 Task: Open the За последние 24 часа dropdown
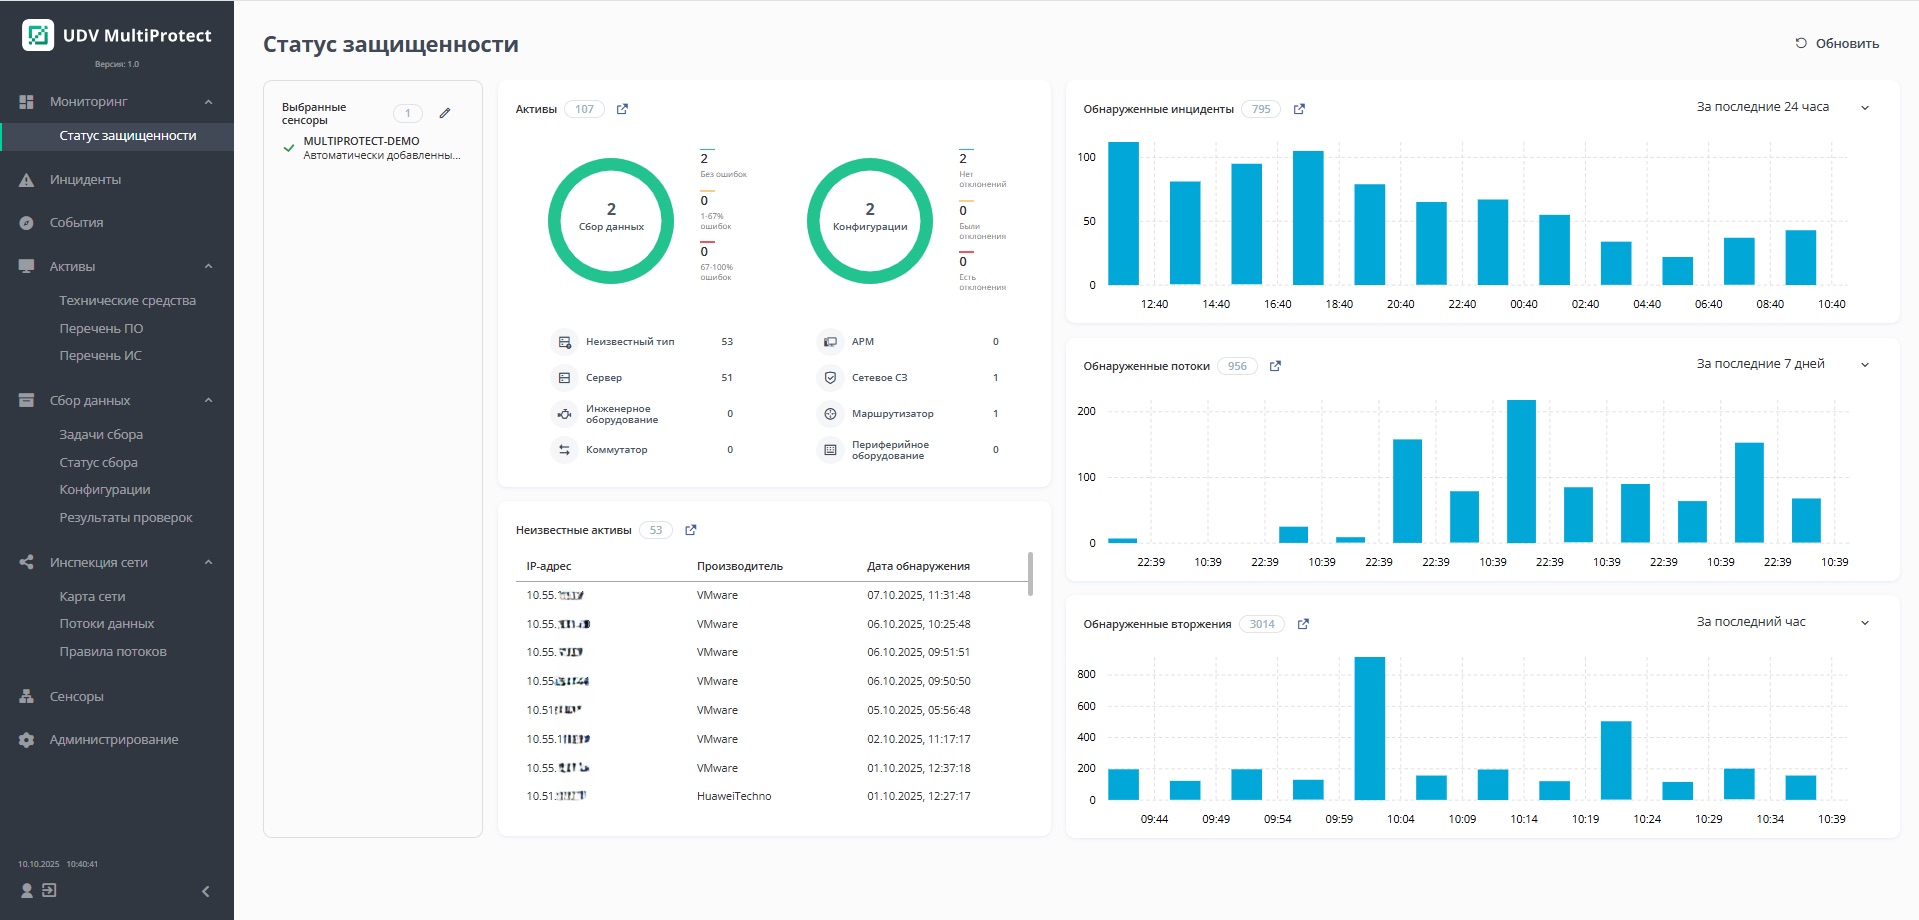pos(1781,107)
